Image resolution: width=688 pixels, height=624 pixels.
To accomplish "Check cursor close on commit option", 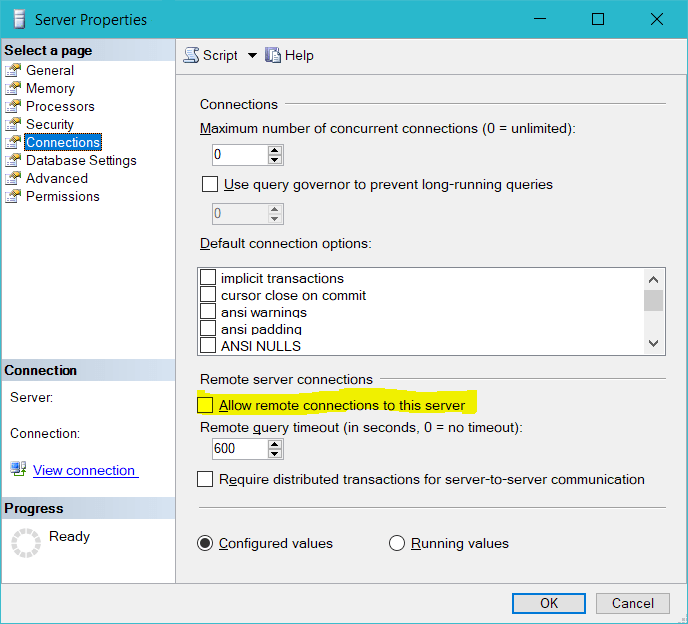I will point(208,295).
